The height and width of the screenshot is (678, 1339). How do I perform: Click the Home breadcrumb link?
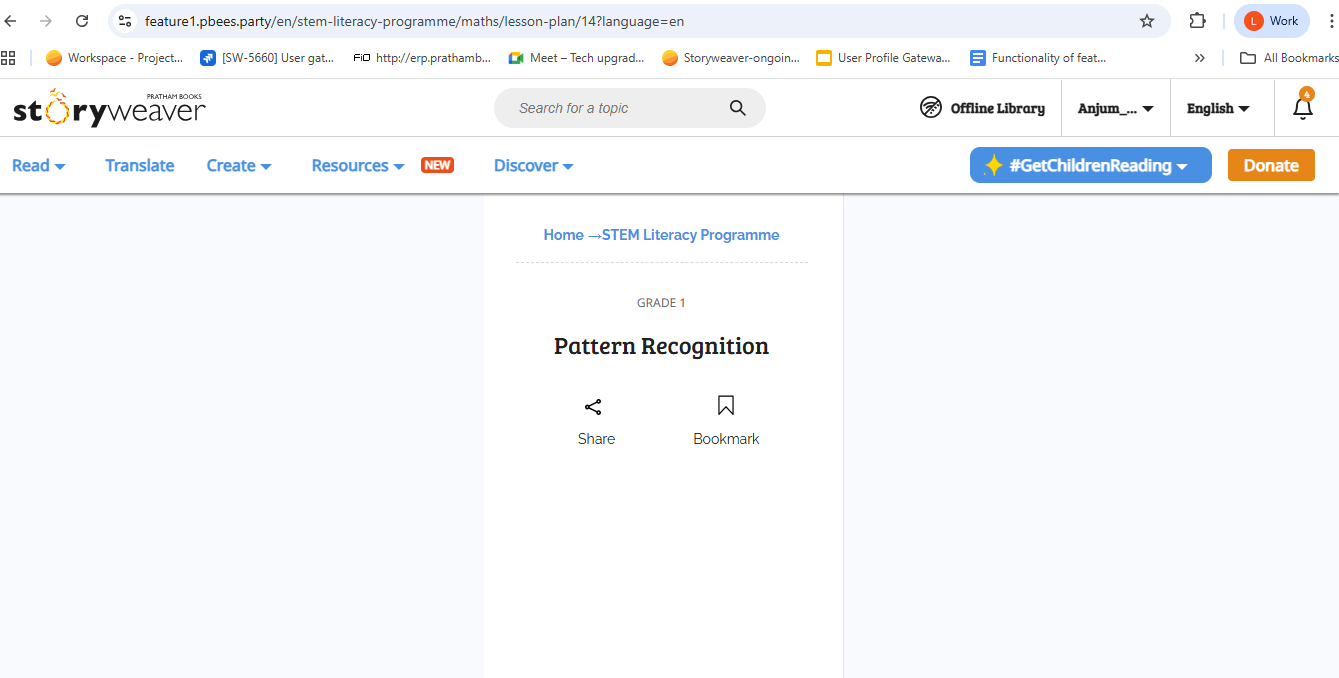click(563, 235)
